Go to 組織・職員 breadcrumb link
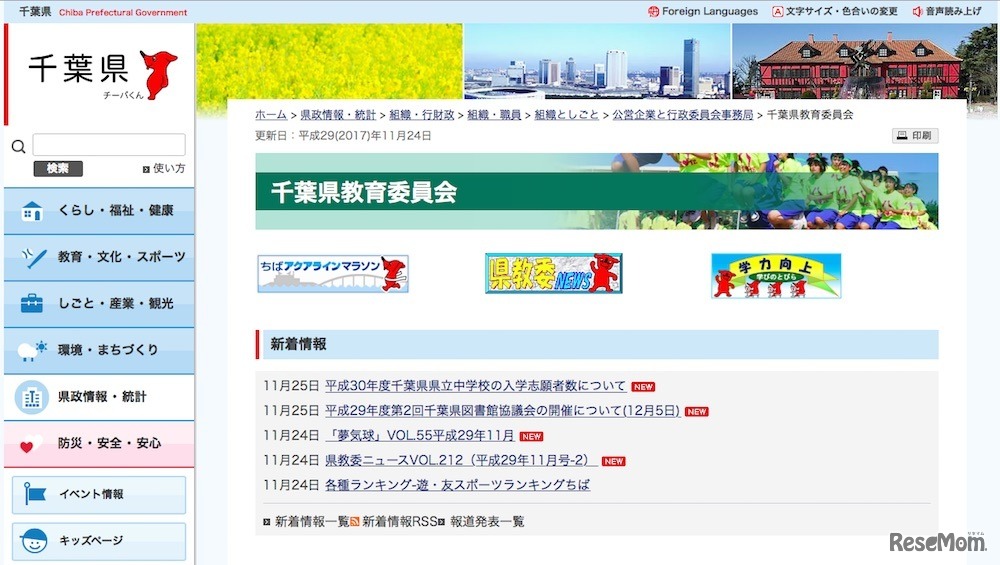1000x565 pixels. pyautogui.click(x=494, y=115)
